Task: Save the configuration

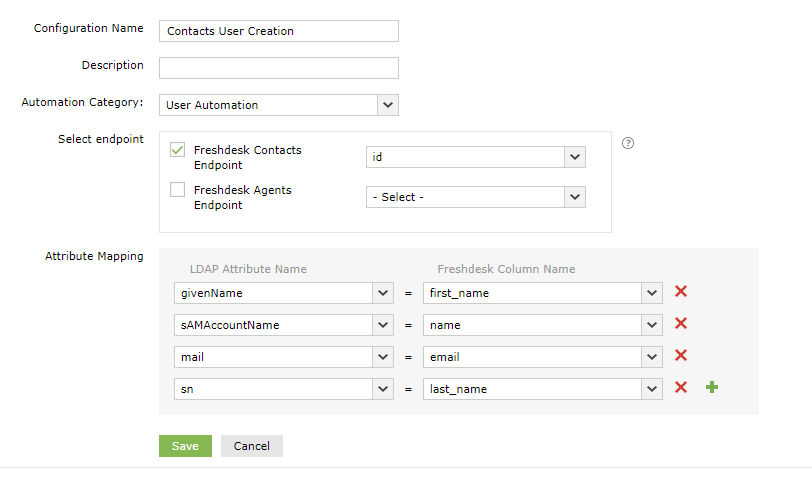Action: point(185,446)
